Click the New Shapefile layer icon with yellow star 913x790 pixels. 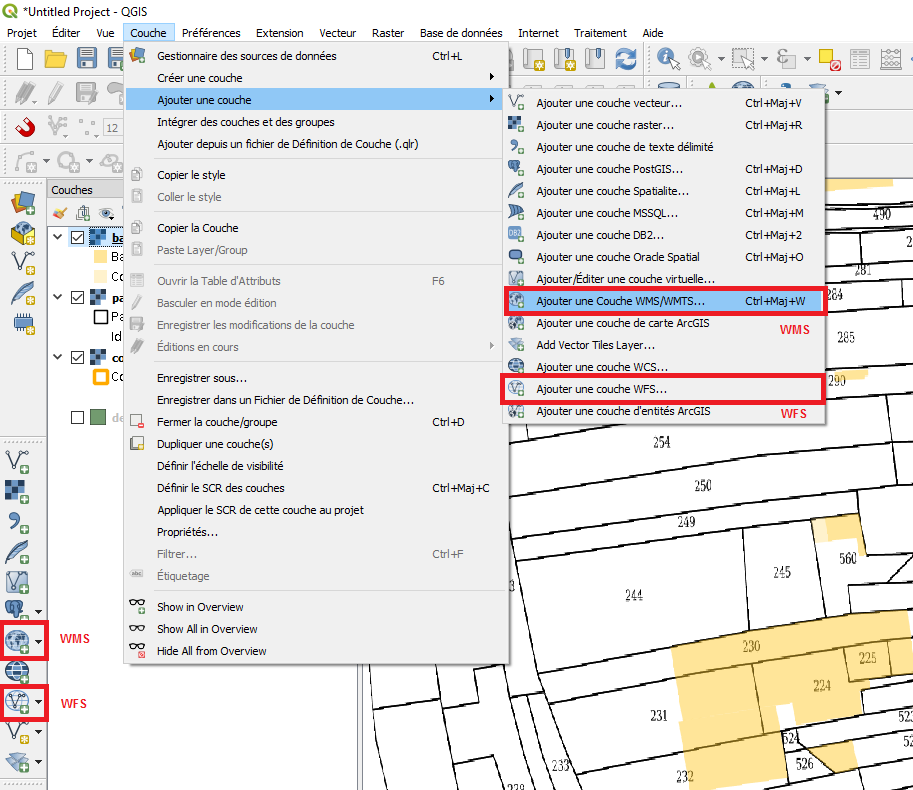click(23, 263)
